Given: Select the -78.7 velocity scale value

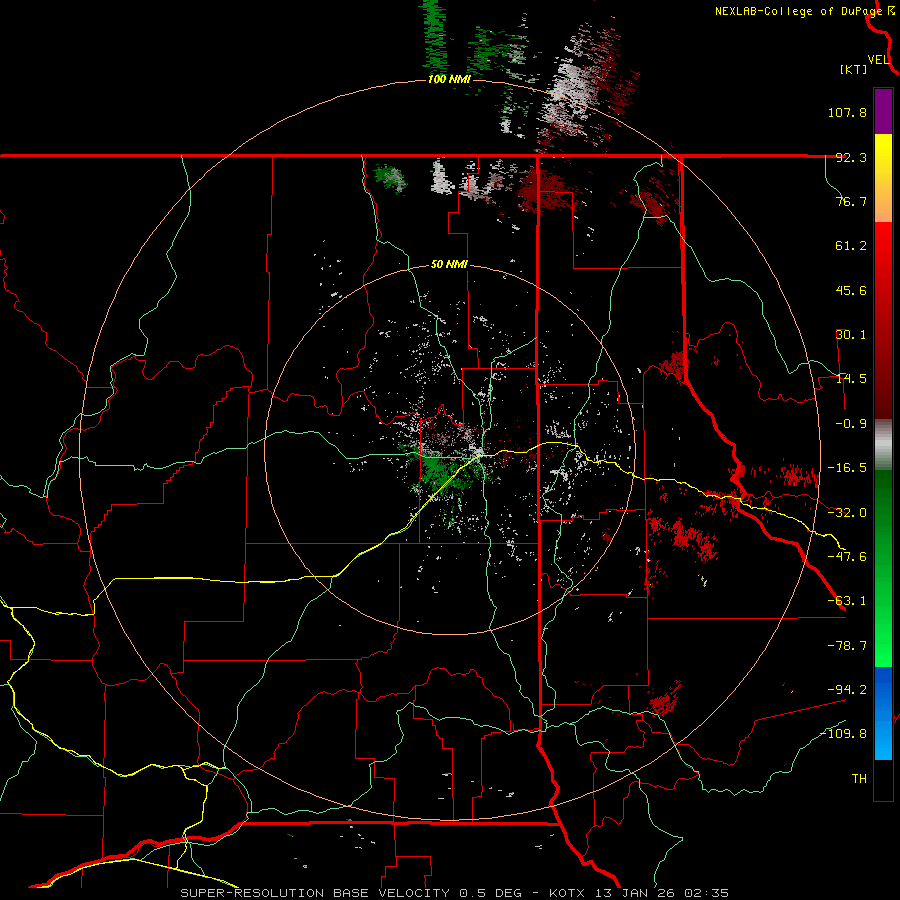Looking at the screenshot, I should click(847, 646).
